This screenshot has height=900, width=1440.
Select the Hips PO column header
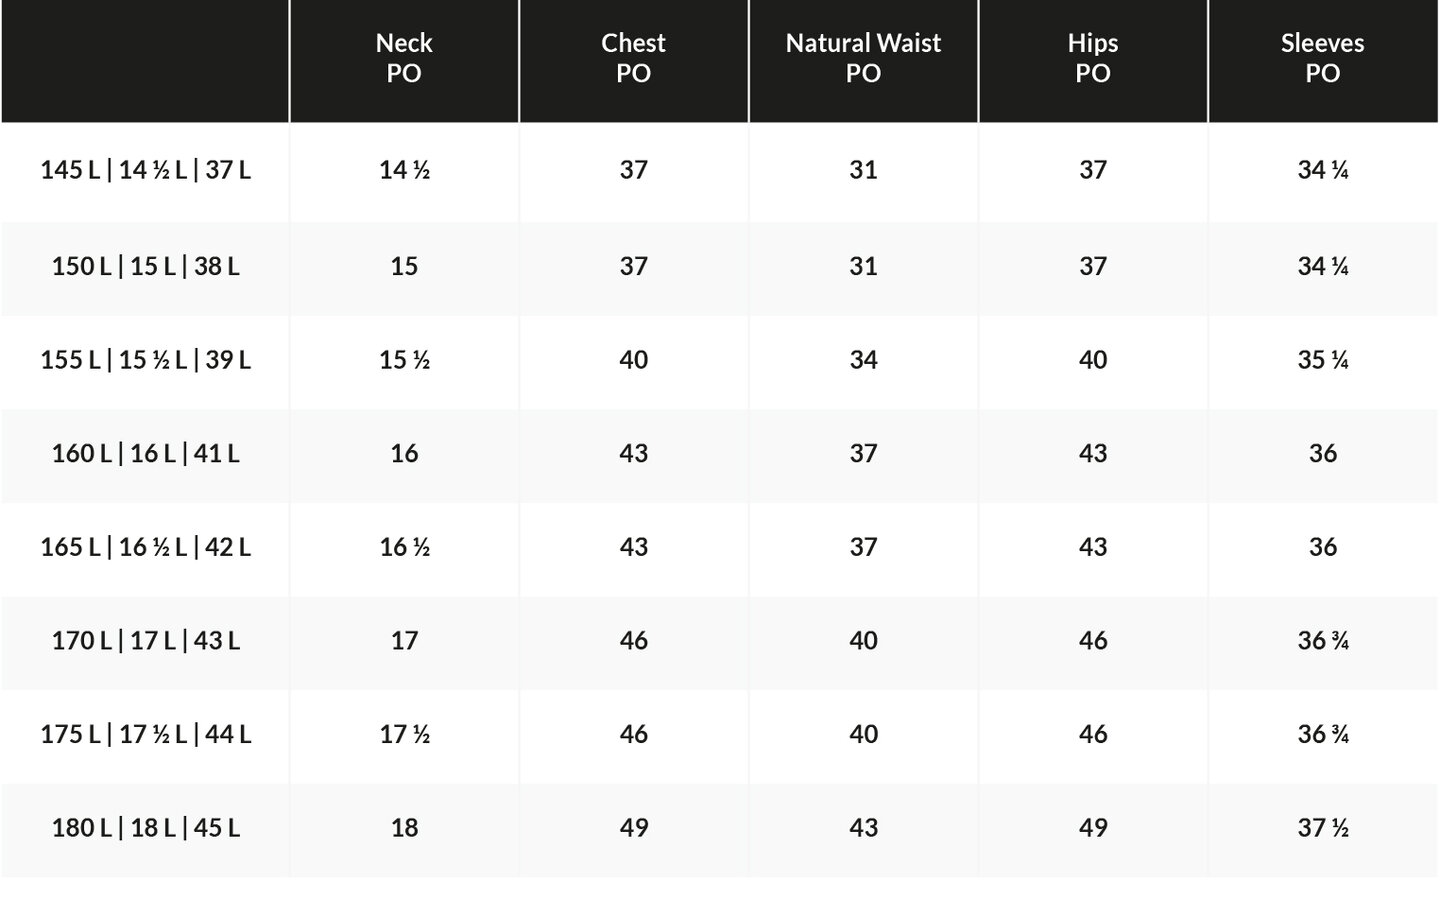(x=1093, y=58)
